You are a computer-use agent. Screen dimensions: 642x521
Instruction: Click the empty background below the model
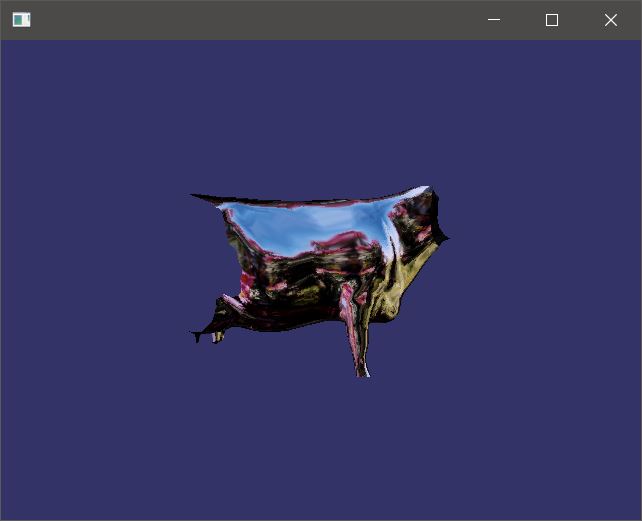(320, 450)
